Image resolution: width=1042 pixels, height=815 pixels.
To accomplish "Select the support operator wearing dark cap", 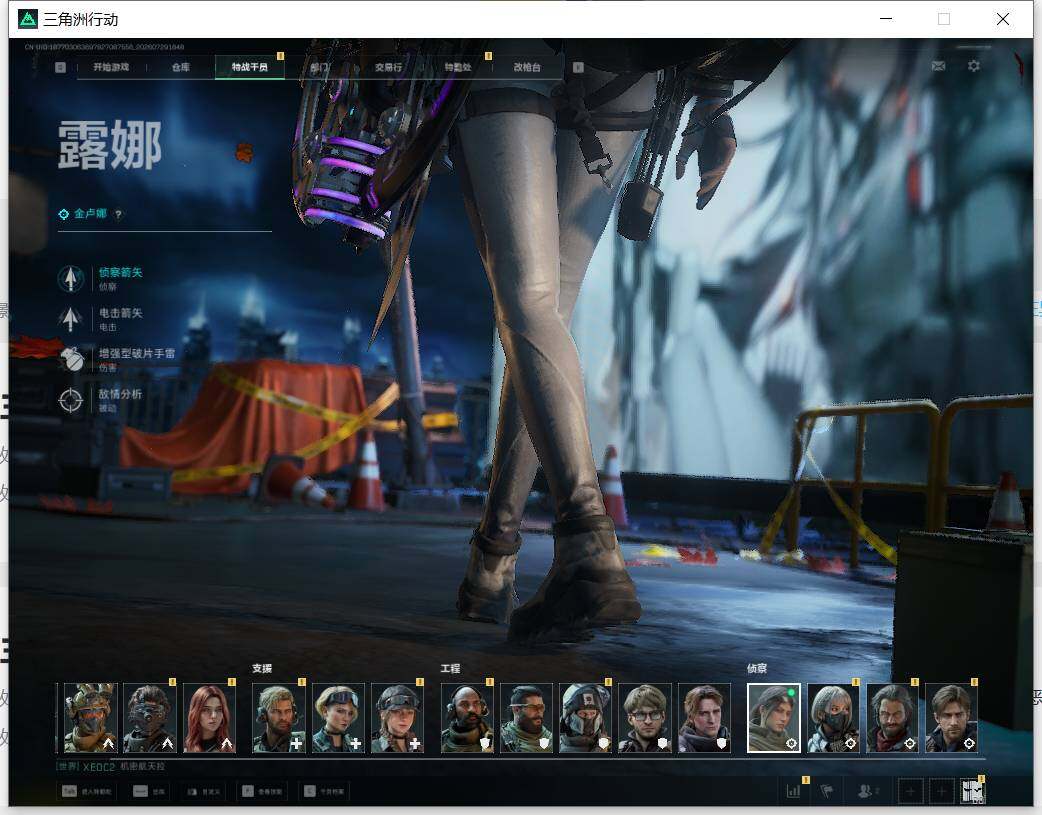I will 397,718.
